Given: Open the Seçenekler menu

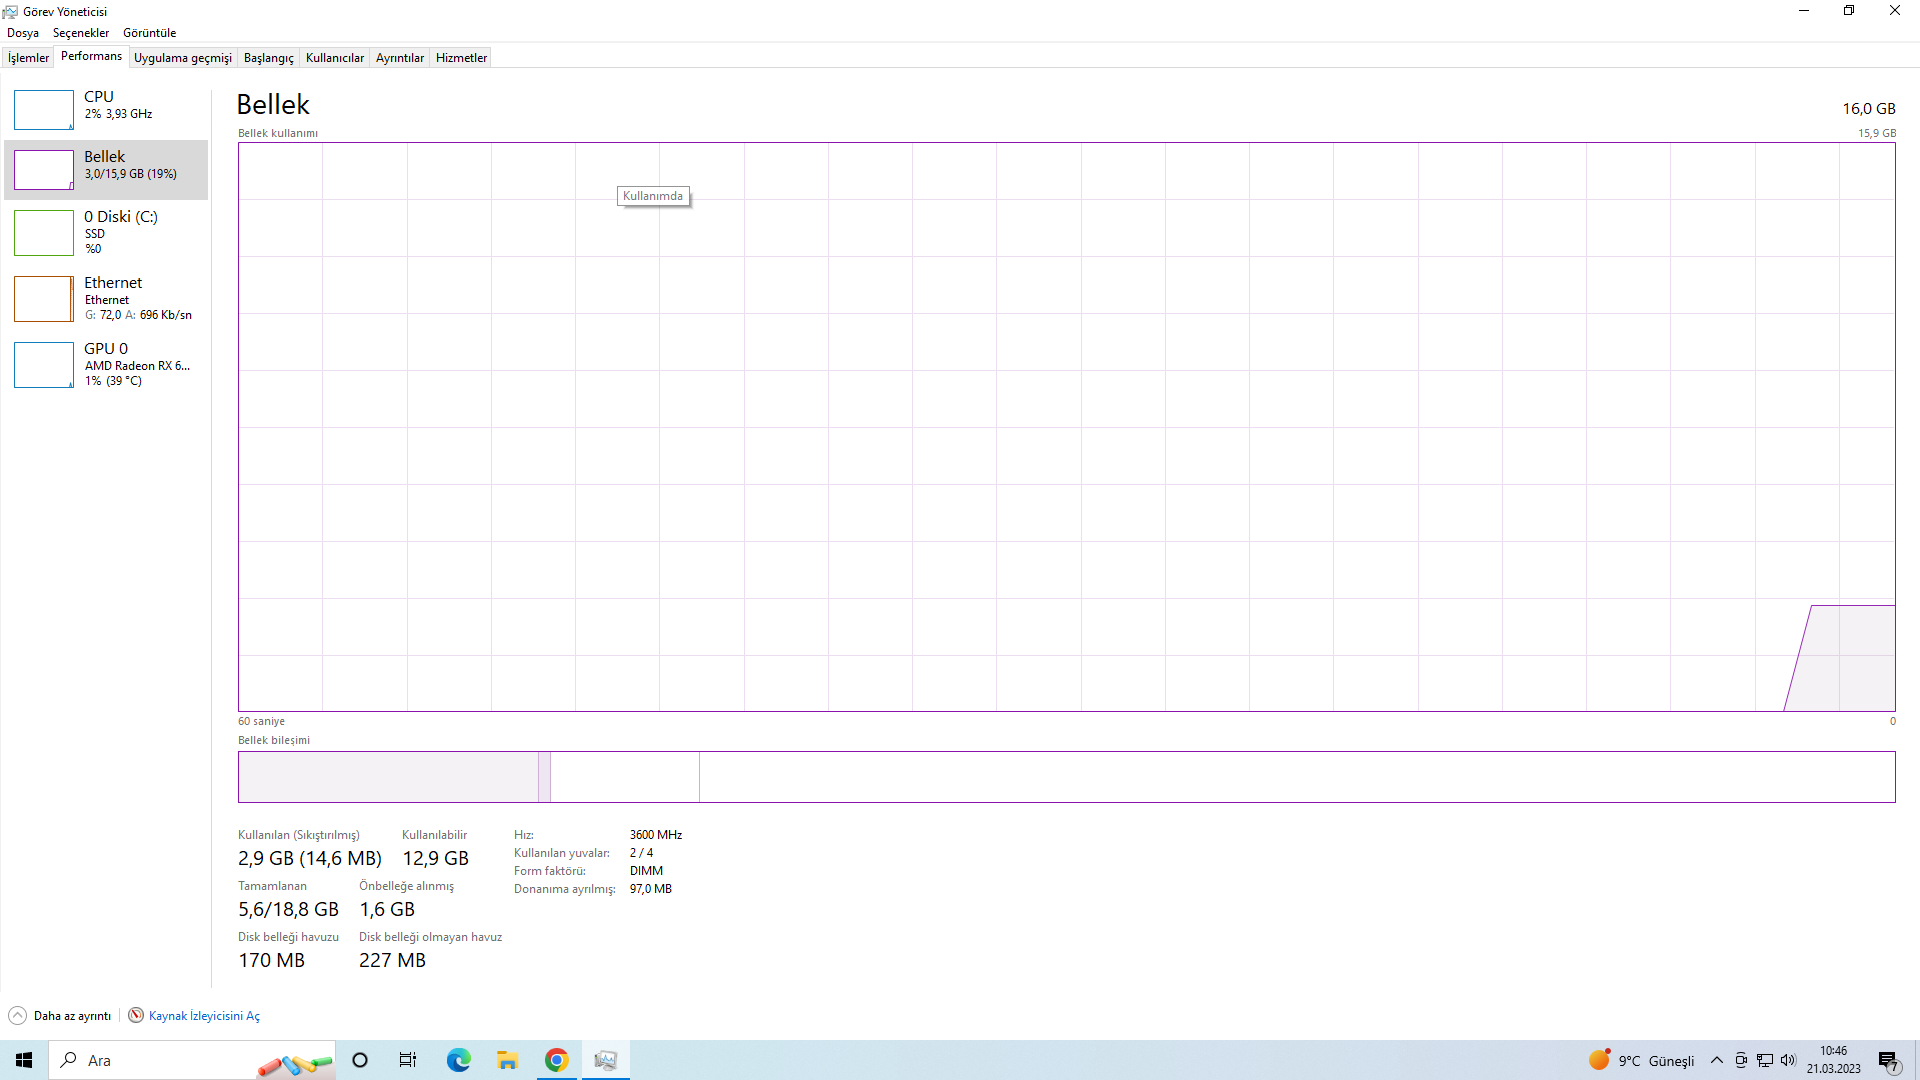Looking at the screenshot, I should pos(81,33).
